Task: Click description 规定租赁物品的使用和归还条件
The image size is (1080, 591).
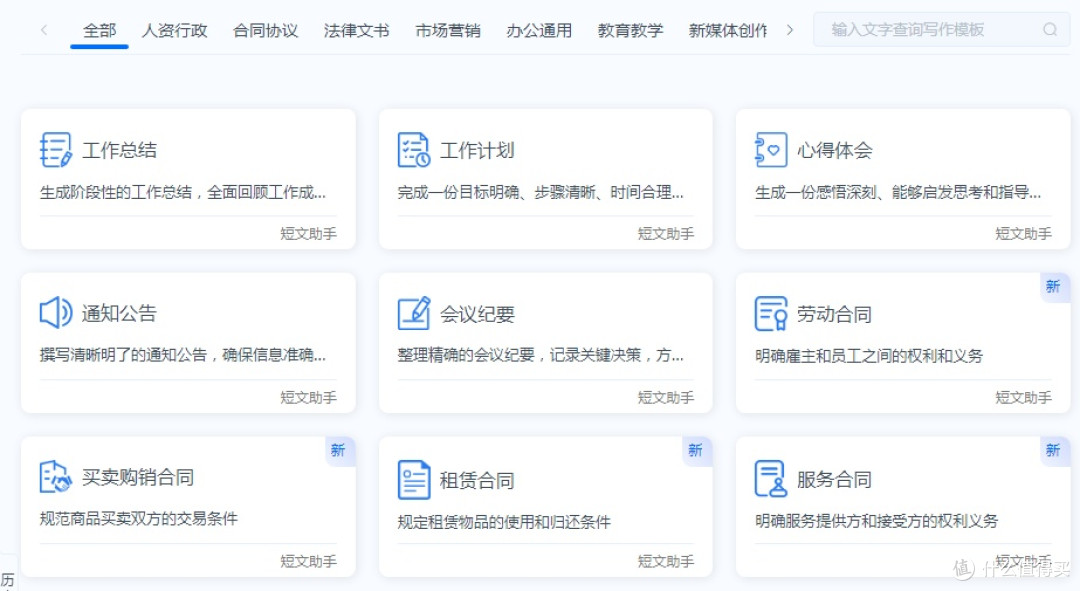Action: [x=503, y=521]
